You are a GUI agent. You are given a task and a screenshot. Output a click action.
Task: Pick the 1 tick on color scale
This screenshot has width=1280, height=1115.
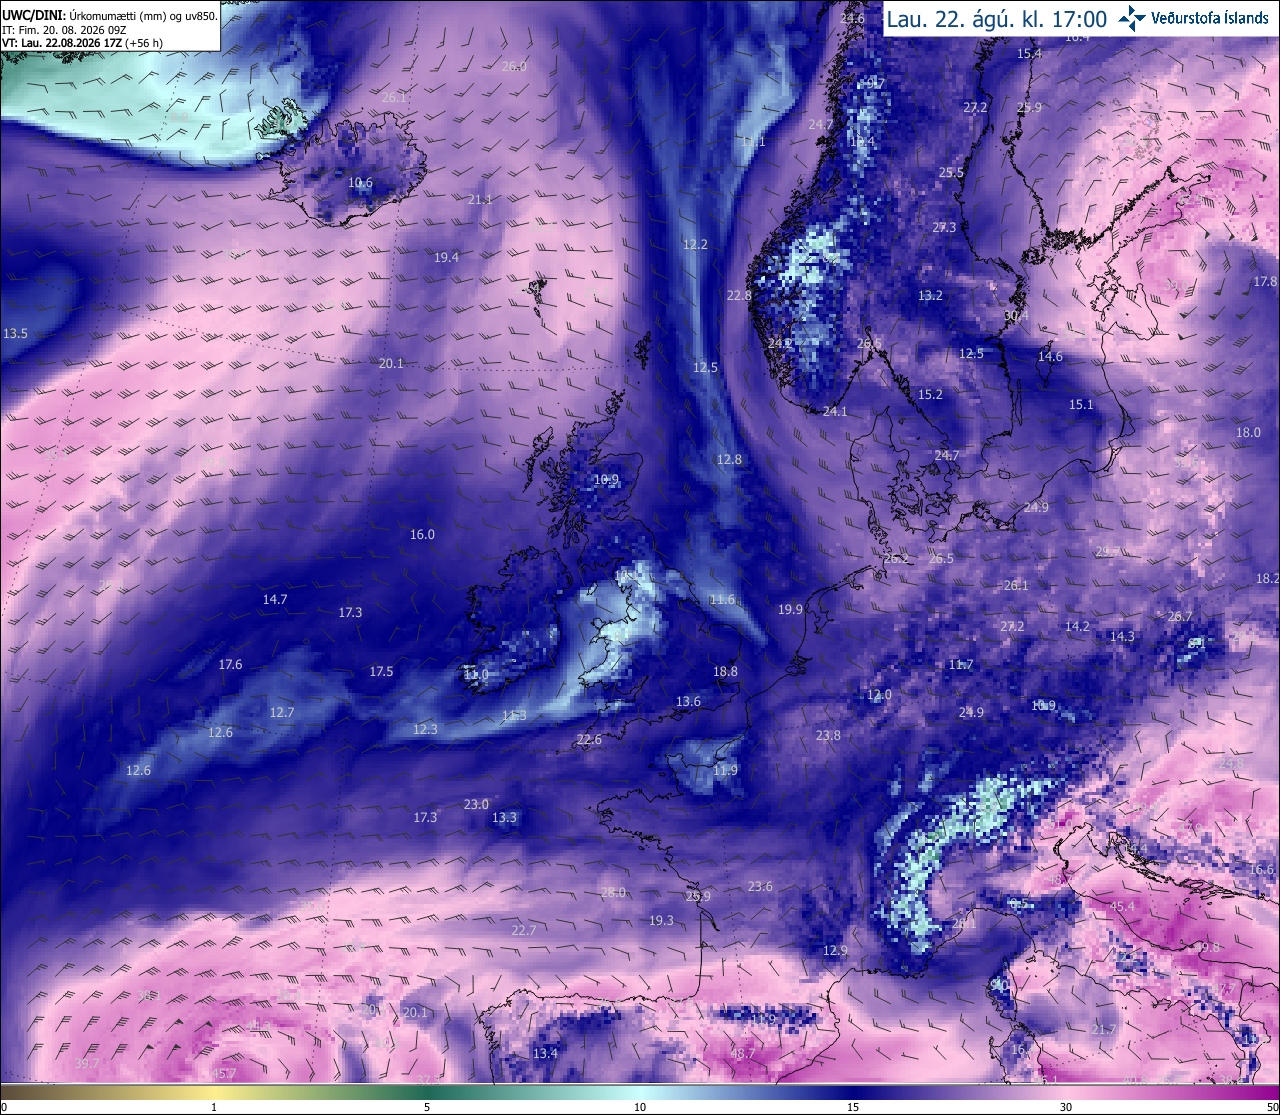pyautogui.click(x=214, y=1107)
